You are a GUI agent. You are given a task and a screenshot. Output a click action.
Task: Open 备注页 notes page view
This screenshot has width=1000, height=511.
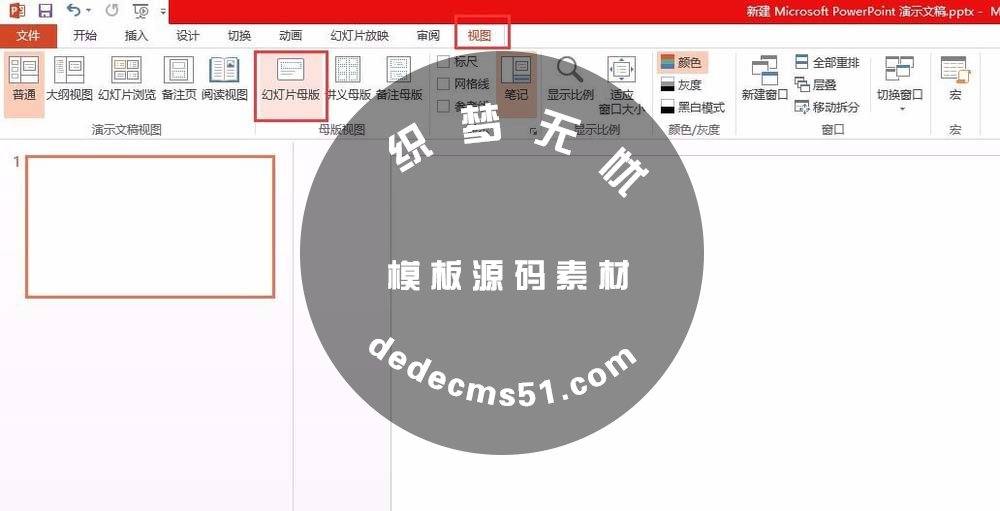pos(179,79)
